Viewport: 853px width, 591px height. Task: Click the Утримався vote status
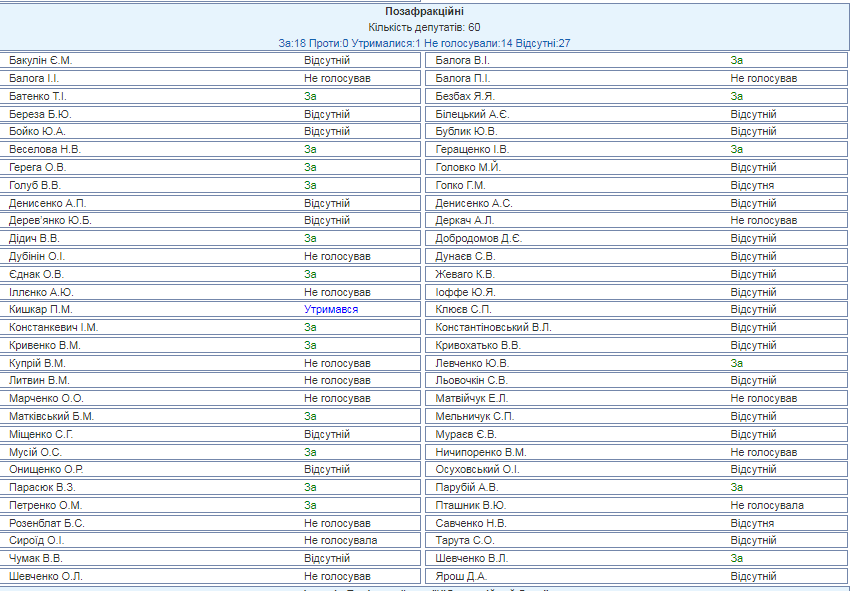tap(331, 309)
